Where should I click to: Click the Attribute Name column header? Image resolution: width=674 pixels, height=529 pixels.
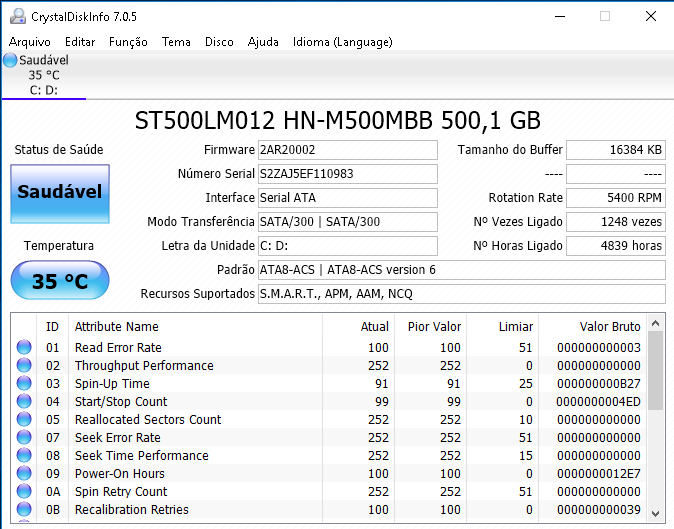point(195,327)
